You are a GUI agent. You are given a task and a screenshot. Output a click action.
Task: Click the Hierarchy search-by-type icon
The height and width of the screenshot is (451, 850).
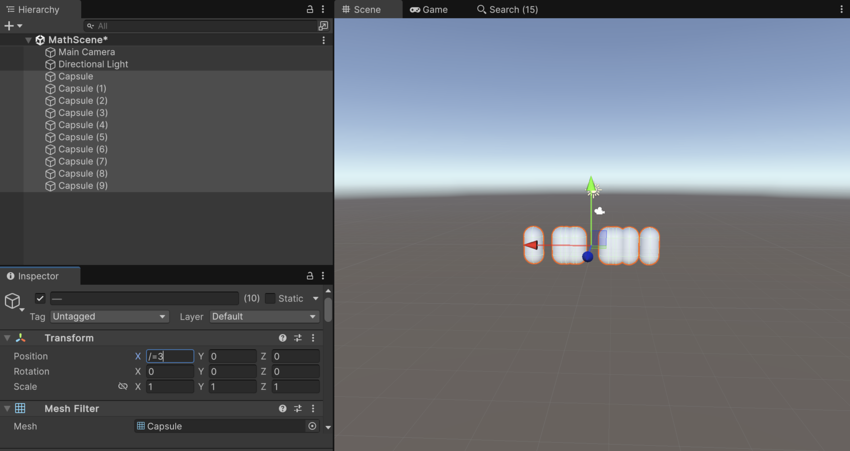[x=323, y=26]
